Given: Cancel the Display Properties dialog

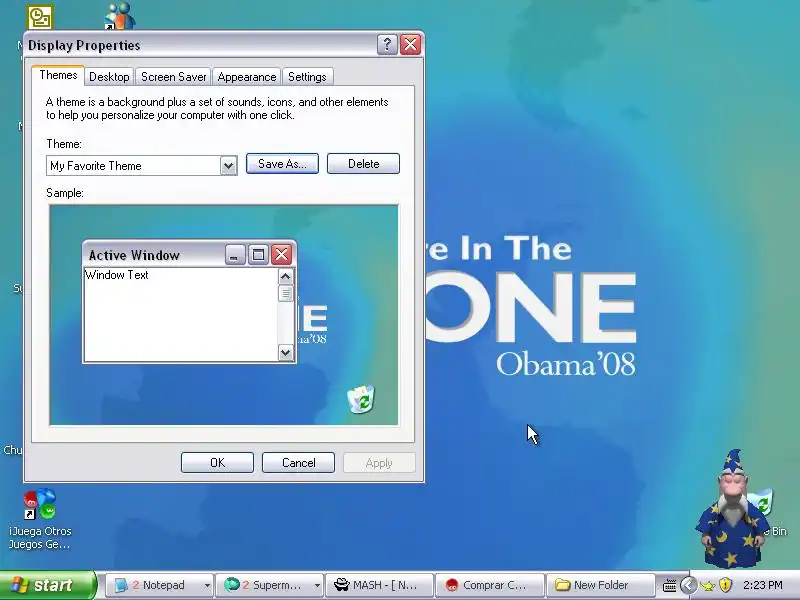Looking at the screenshot, I should pyautogui.click(x=298, y=463).
